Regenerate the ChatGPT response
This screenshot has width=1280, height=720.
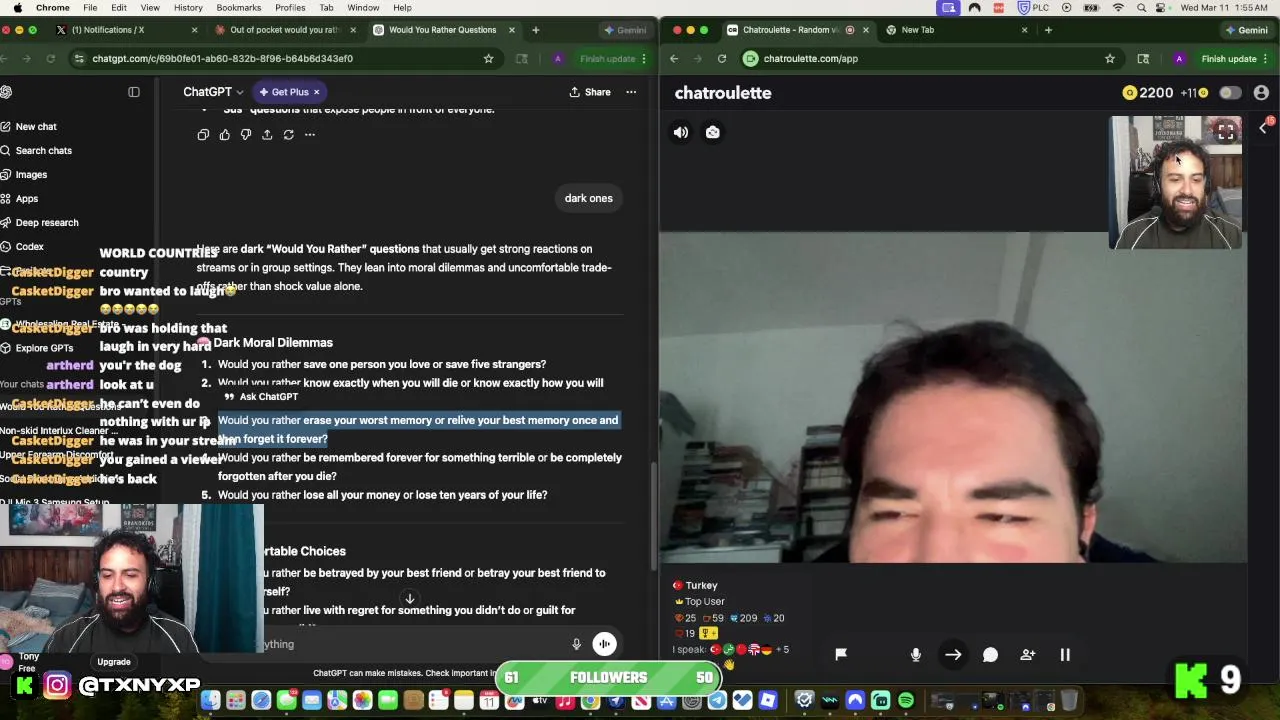288,135
